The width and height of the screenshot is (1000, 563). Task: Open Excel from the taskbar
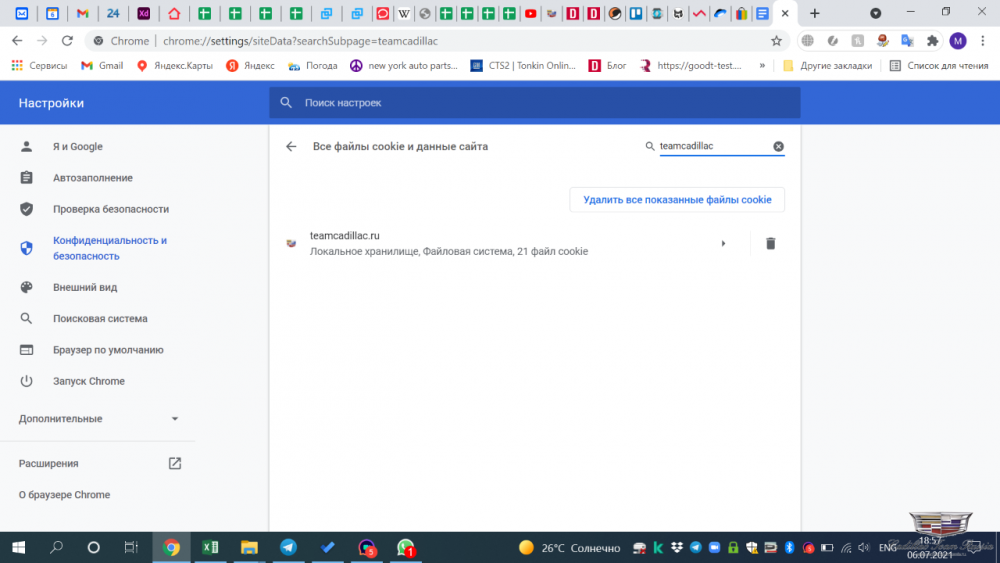[210, 548]
